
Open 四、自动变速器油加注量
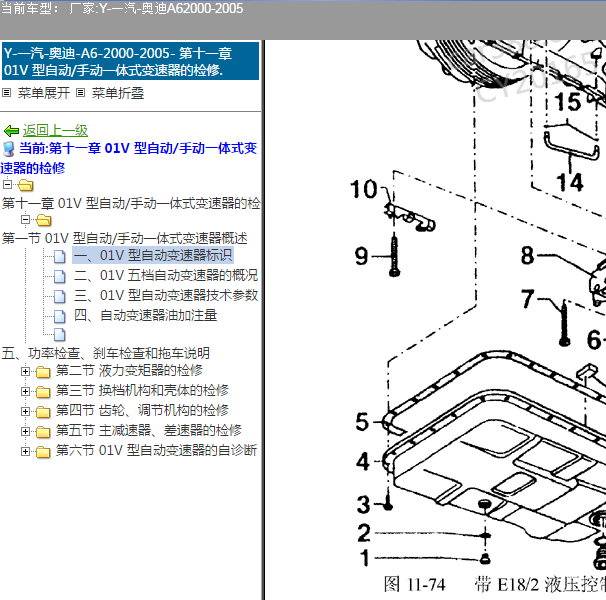click(145, 315)
